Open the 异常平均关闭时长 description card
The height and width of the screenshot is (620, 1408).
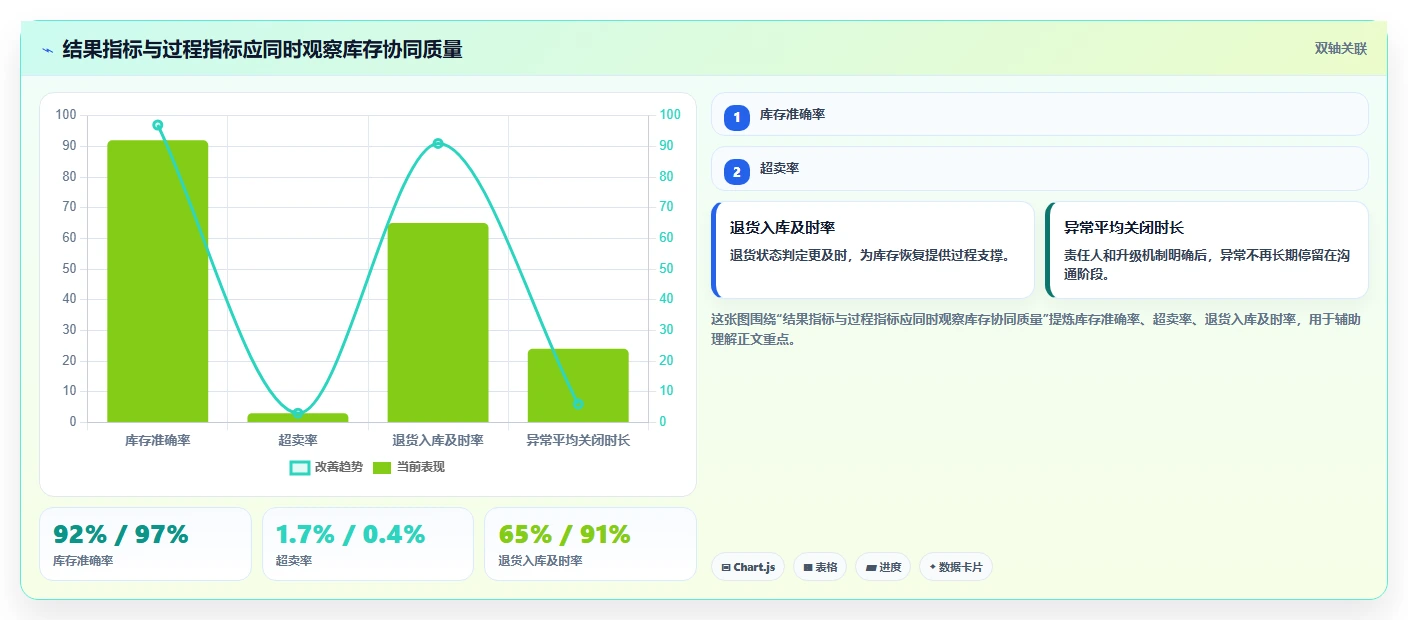(x=1207, y=250)
